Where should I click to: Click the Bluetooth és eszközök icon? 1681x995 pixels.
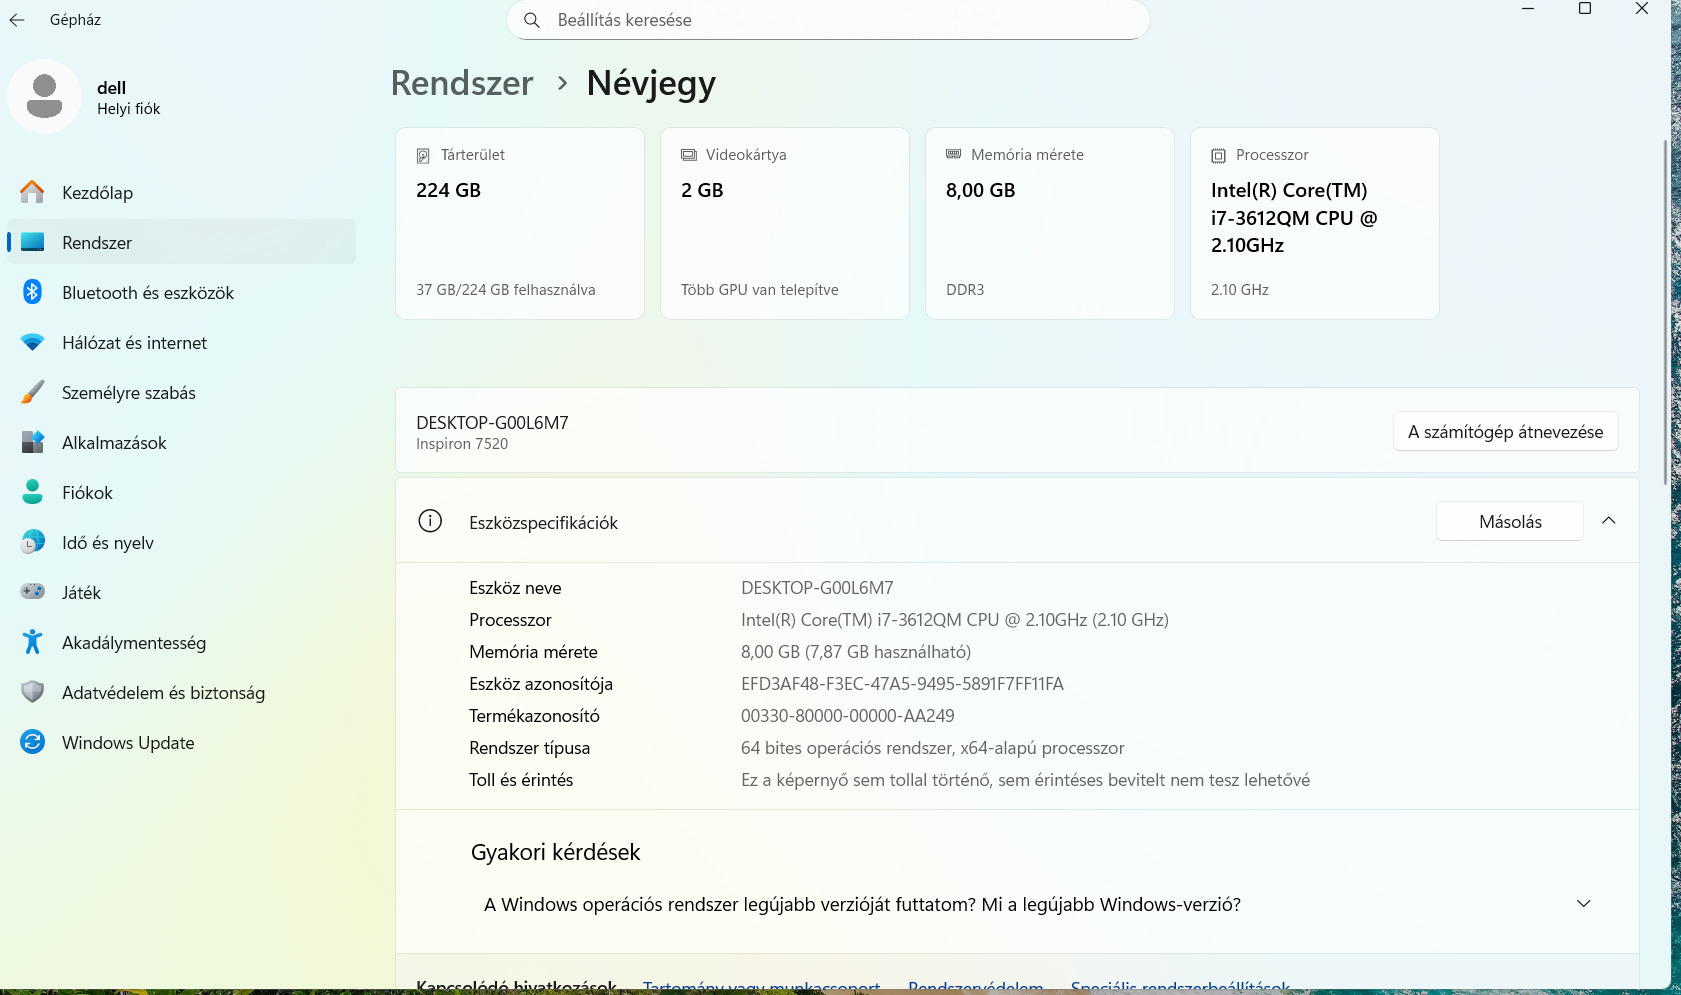pyautogui.click(x=32, y=292)
